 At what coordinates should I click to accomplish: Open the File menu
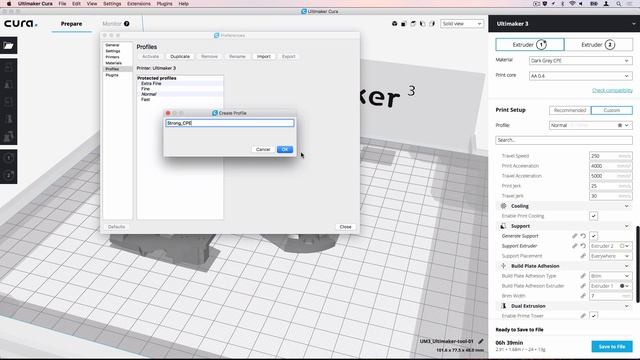click(x=62, y=4)
